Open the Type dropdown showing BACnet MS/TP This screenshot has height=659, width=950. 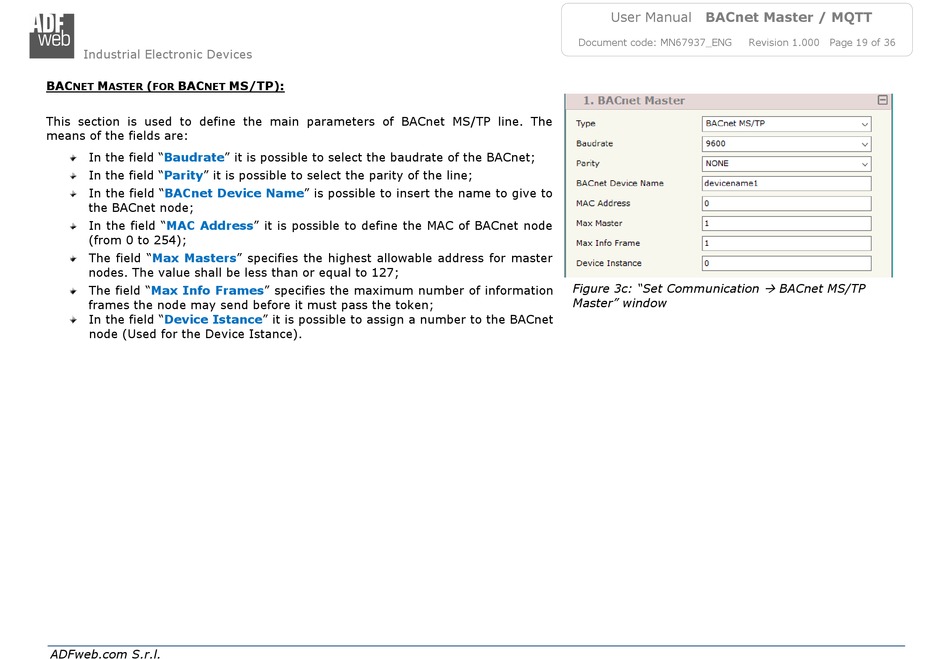(x=786, y=124)
